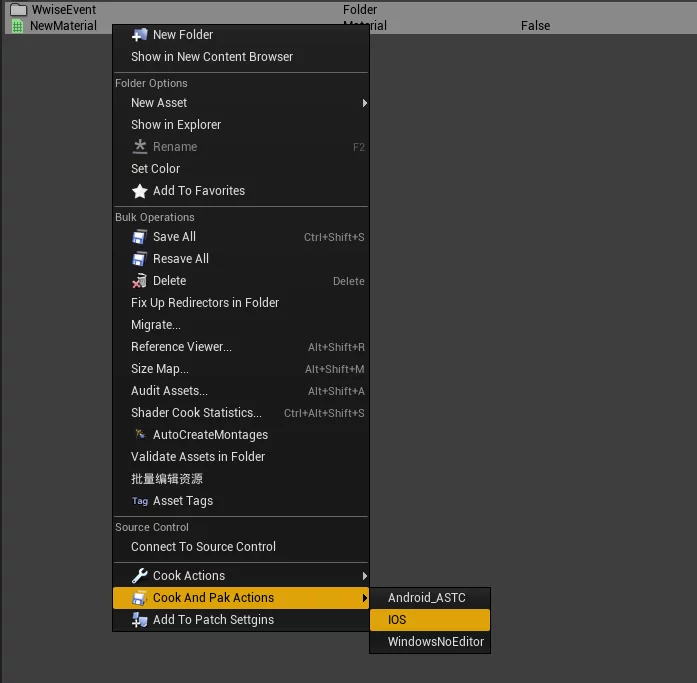This screenshot has width=697, height=683.
Task: Click the Add To Favorites star icon
Action: click(x=140, y=191)
